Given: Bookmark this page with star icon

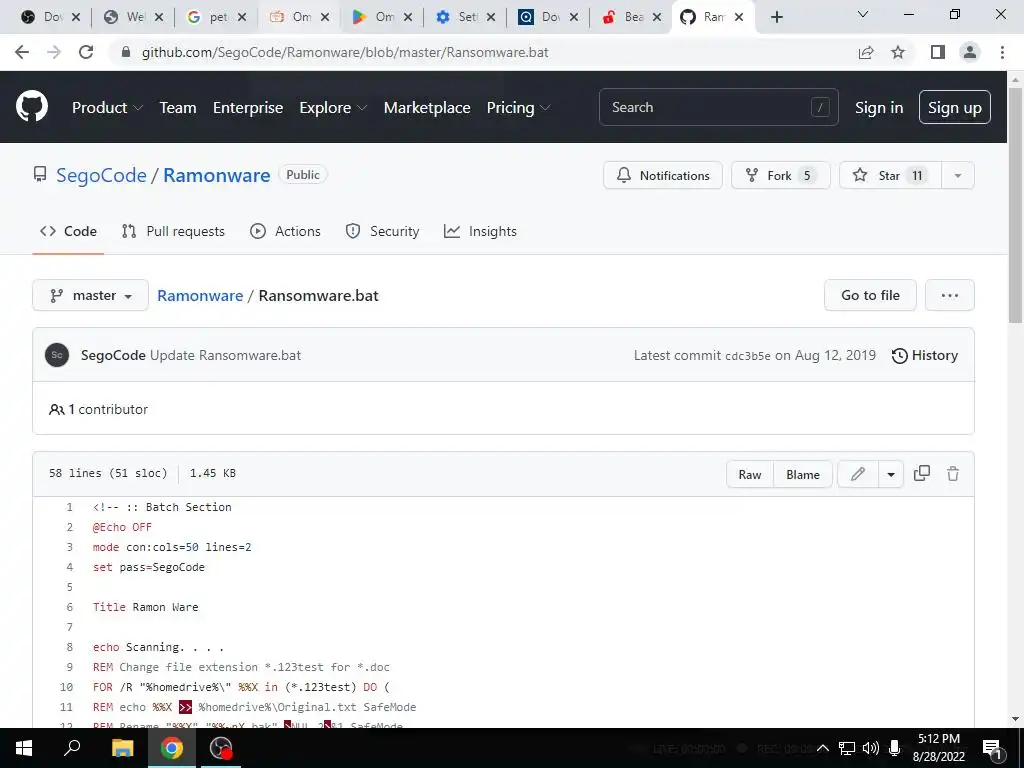Looking at the screenshot, I should pyautogui.click(x=898, y=52).
